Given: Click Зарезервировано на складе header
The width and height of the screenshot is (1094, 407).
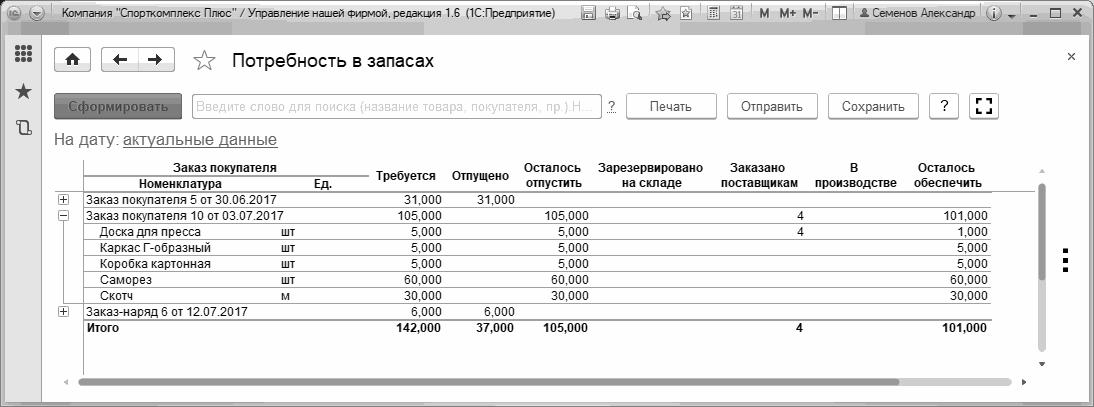Looking at the screenshot, I should (650, 176).
